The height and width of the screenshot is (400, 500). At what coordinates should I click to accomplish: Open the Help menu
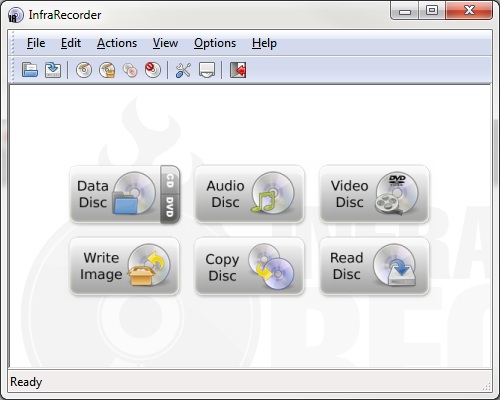[x=264, y=43]
